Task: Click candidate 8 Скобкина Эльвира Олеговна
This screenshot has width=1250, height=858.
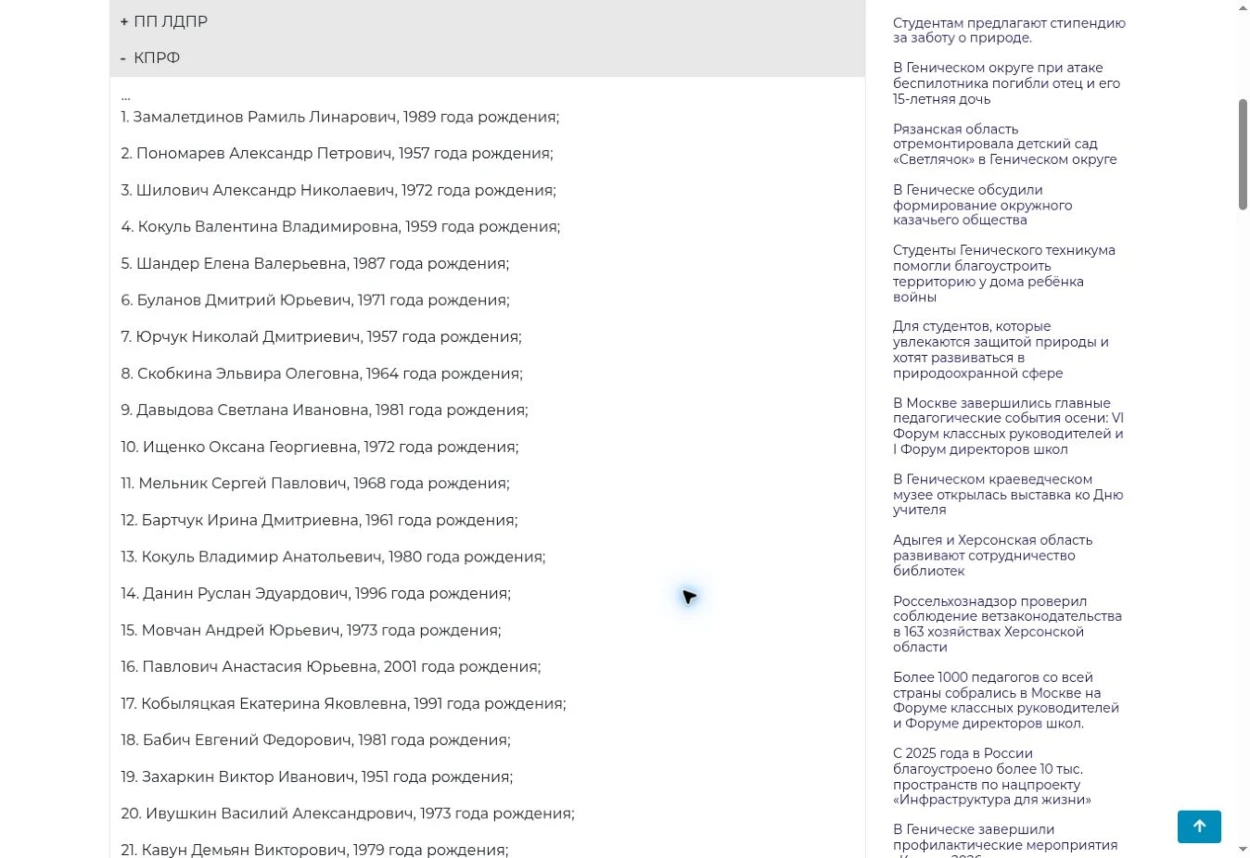Action: [x=322, y=374]
